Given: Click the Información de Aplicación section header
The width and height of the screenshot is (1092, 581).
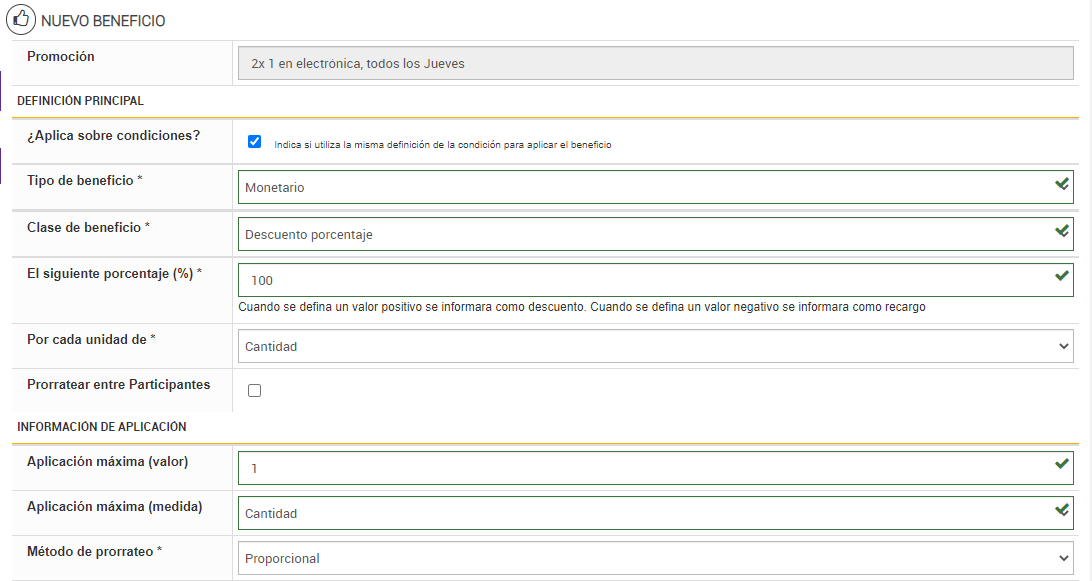Looking at the screenshot, I should coord(102,427).
